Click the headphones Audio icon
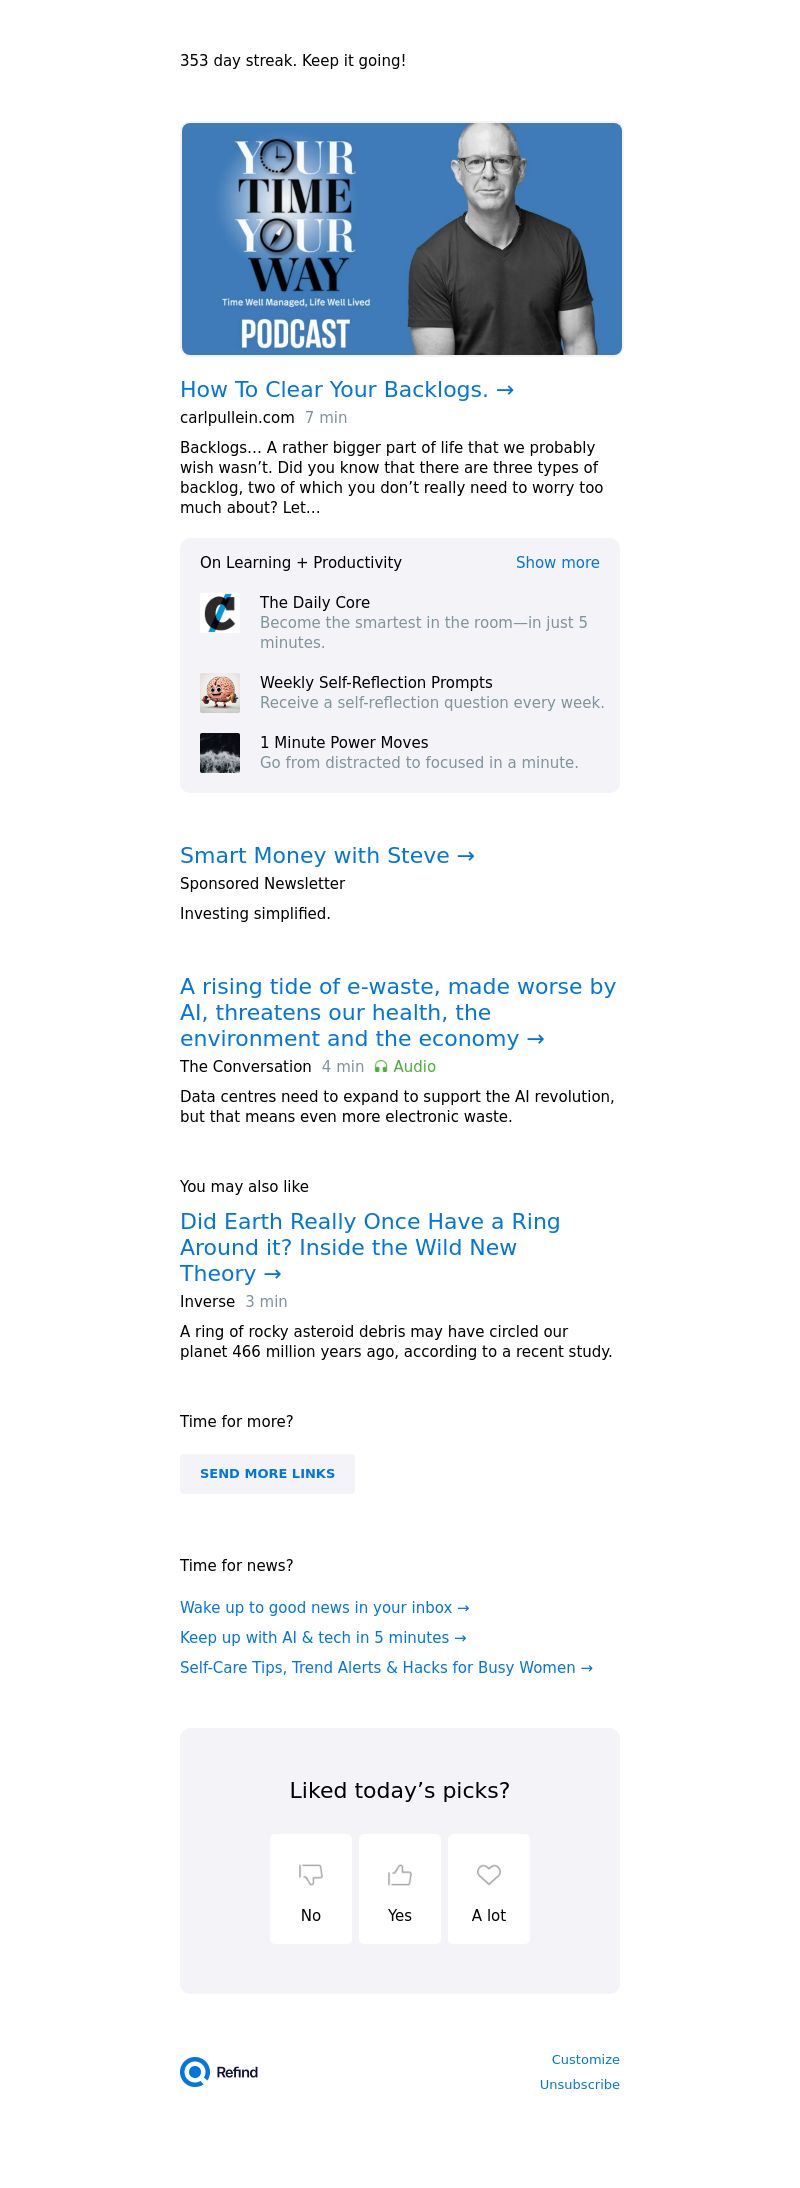 (381, 1067)
